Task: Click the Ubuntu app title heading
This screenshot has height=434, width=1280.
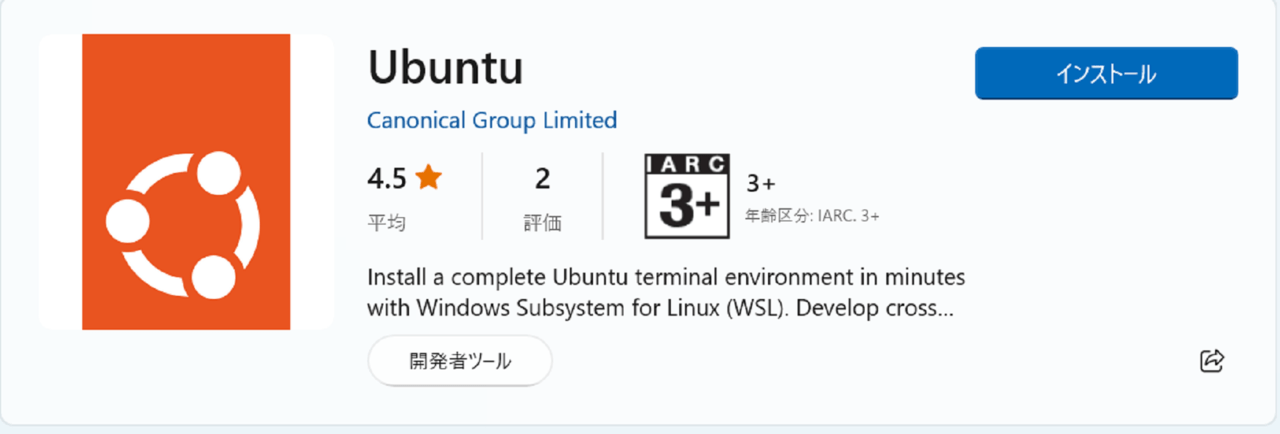Action: [x=446, y=67]
